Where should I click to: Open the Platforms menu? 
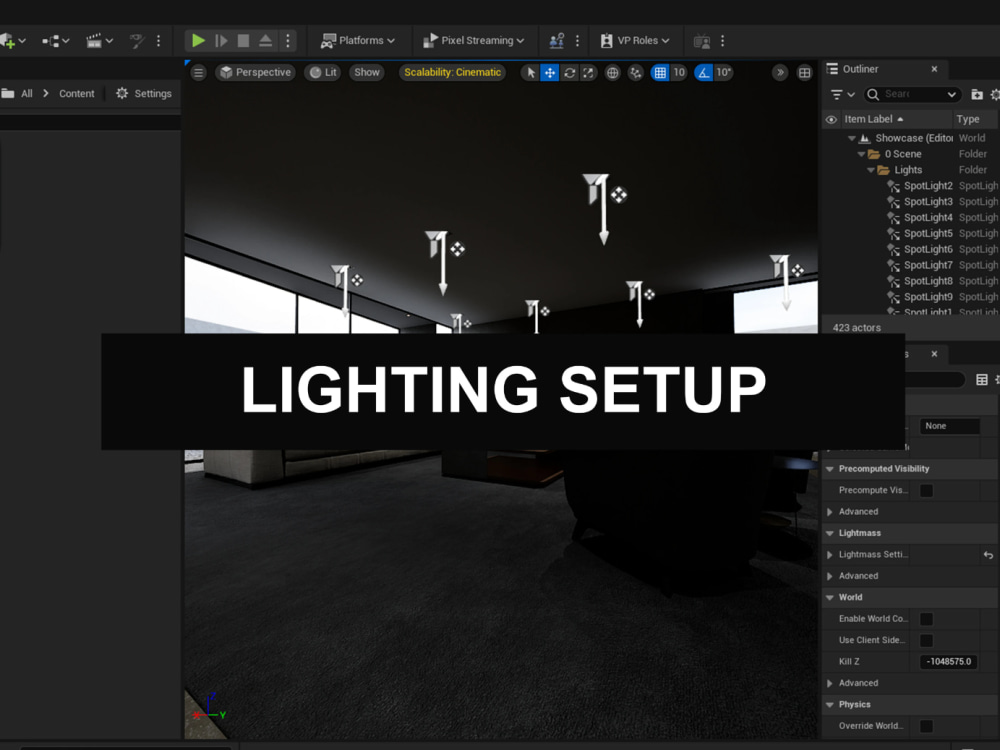coord(358,41)
